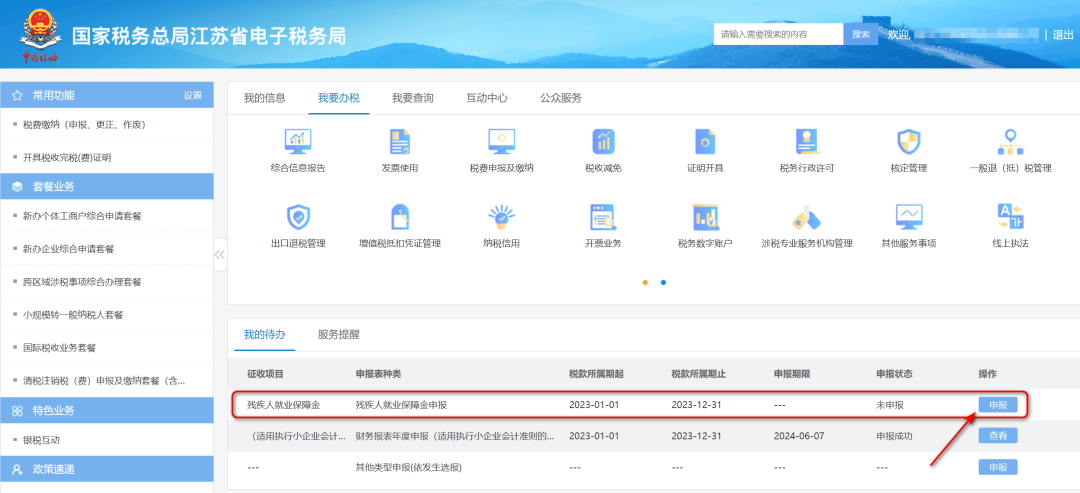Open 线上执法 icon
Screen dimensions: 1080x493
(1010, 217)
